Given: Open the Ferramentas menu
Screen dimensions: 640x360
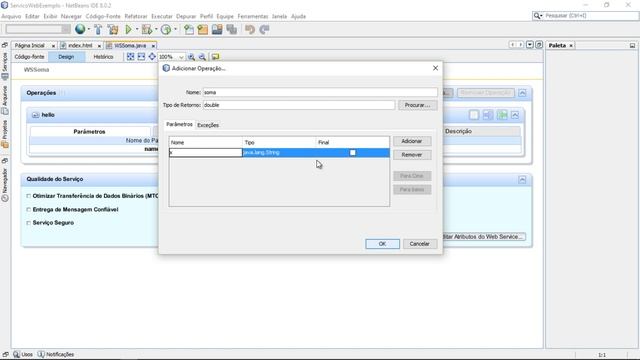Looking at the screenshot, I should 253,16.
